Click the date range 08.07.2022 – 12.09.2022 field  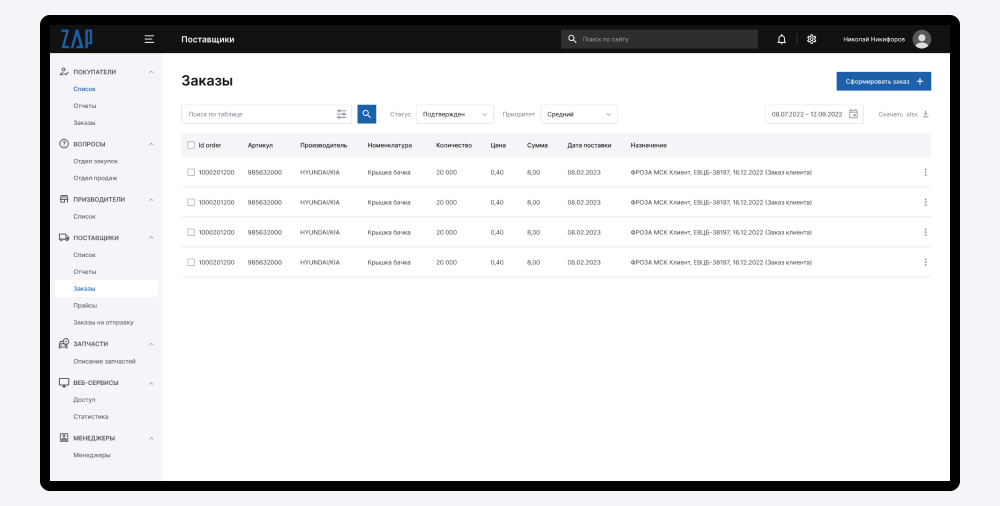point(814,114)
